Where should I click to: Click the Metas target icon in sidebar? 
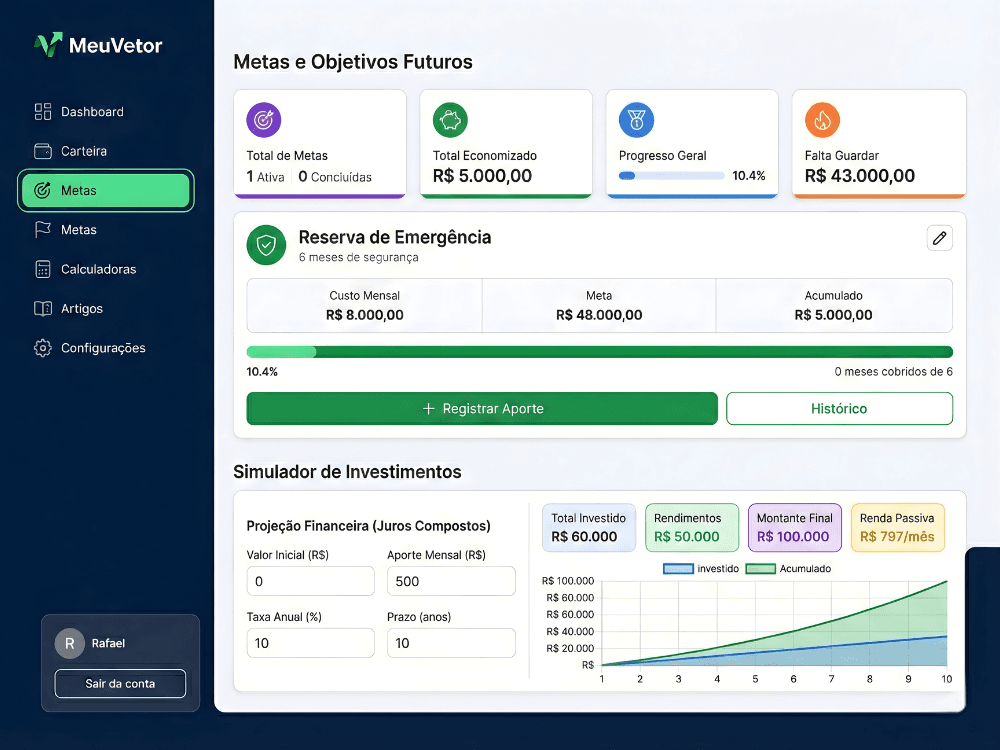point(44,190)
